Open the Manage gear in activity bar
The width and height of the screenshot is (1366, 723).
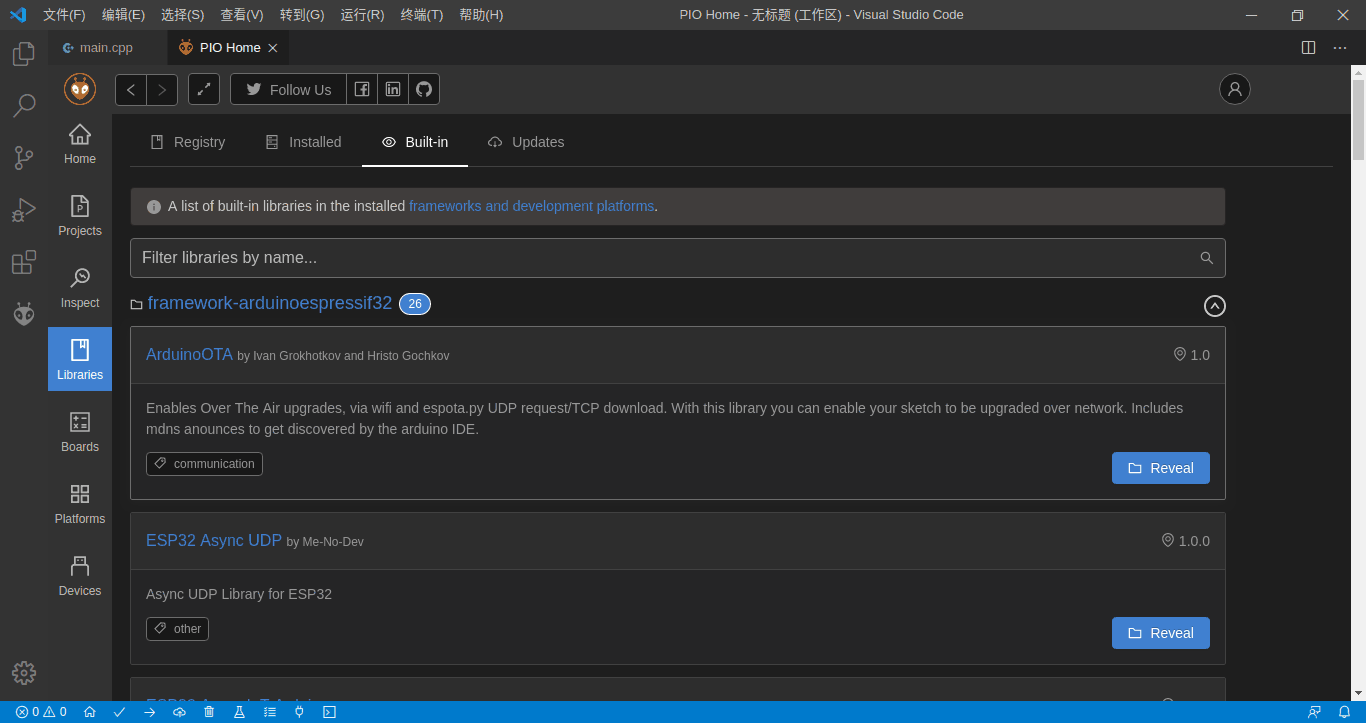[x=24, y=673]
